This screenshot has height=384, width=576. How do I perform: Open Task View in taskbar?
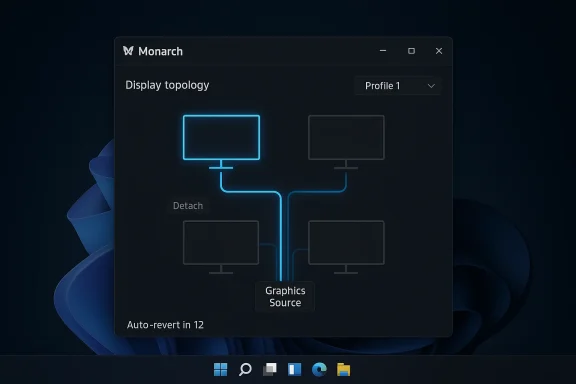270,370
